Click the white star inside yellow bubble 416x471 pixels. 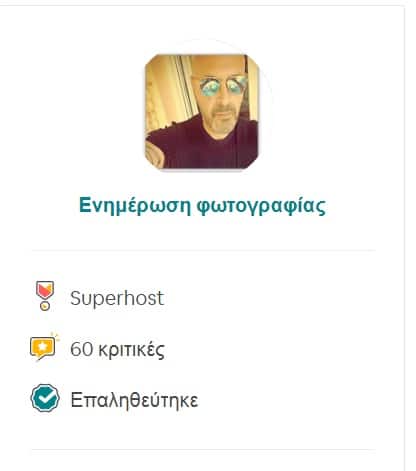(x=42, y=347)
